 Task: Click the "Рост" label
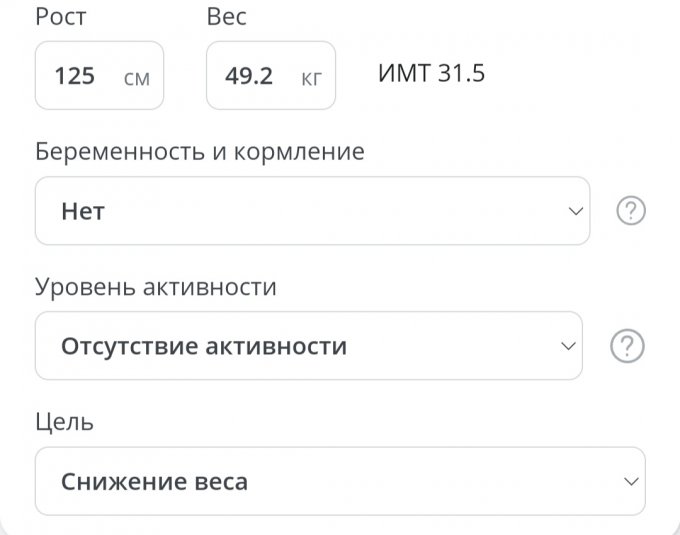(x=61, y=17)
